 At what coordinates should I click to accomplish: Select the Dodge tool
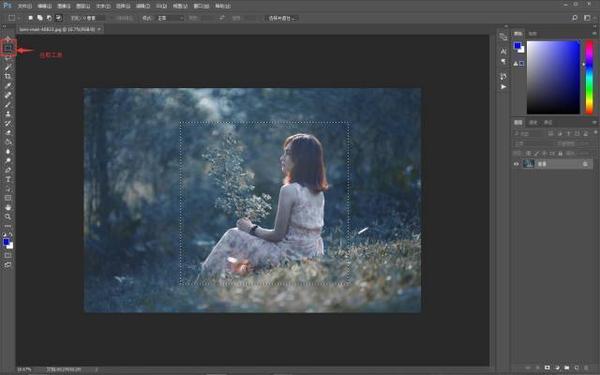[x=8, y=161]
